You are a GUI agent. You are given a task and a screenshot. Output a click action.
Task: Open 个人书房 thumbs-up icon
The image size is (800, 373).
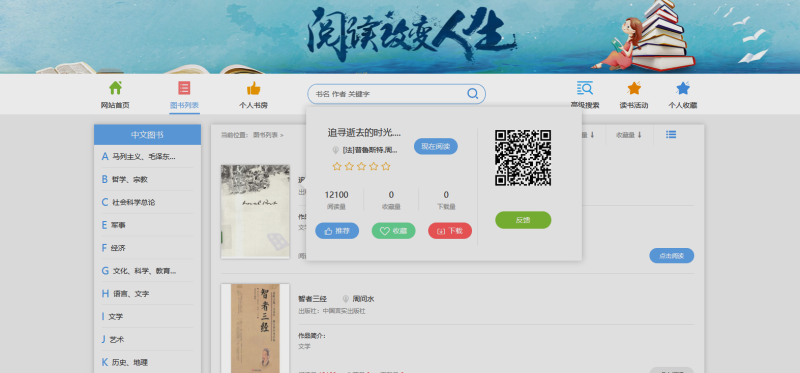pos(254,88)
